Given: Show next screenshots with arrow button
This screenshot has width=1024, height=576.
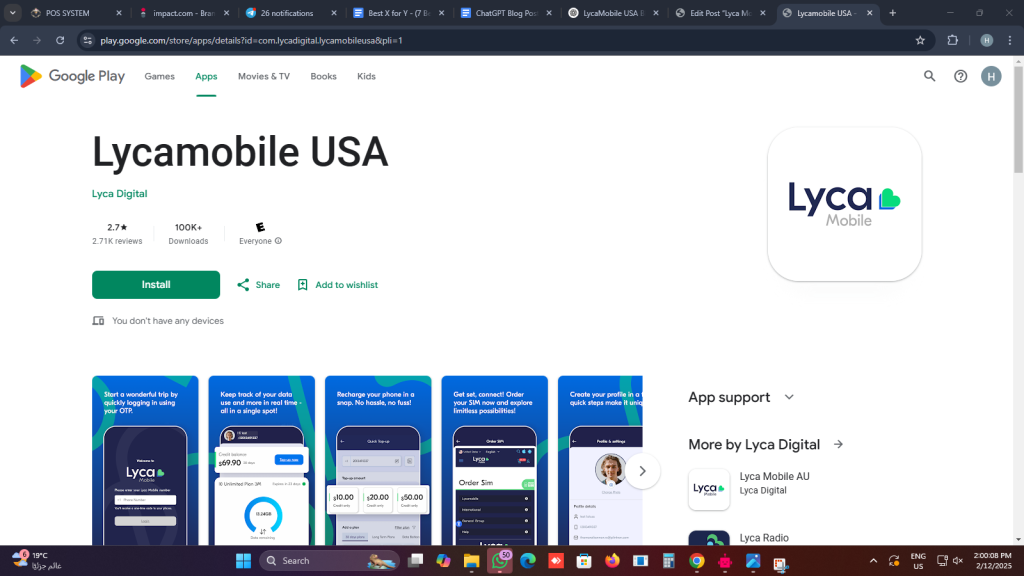Looking at the screenshot, I should (x=642, y=471).
